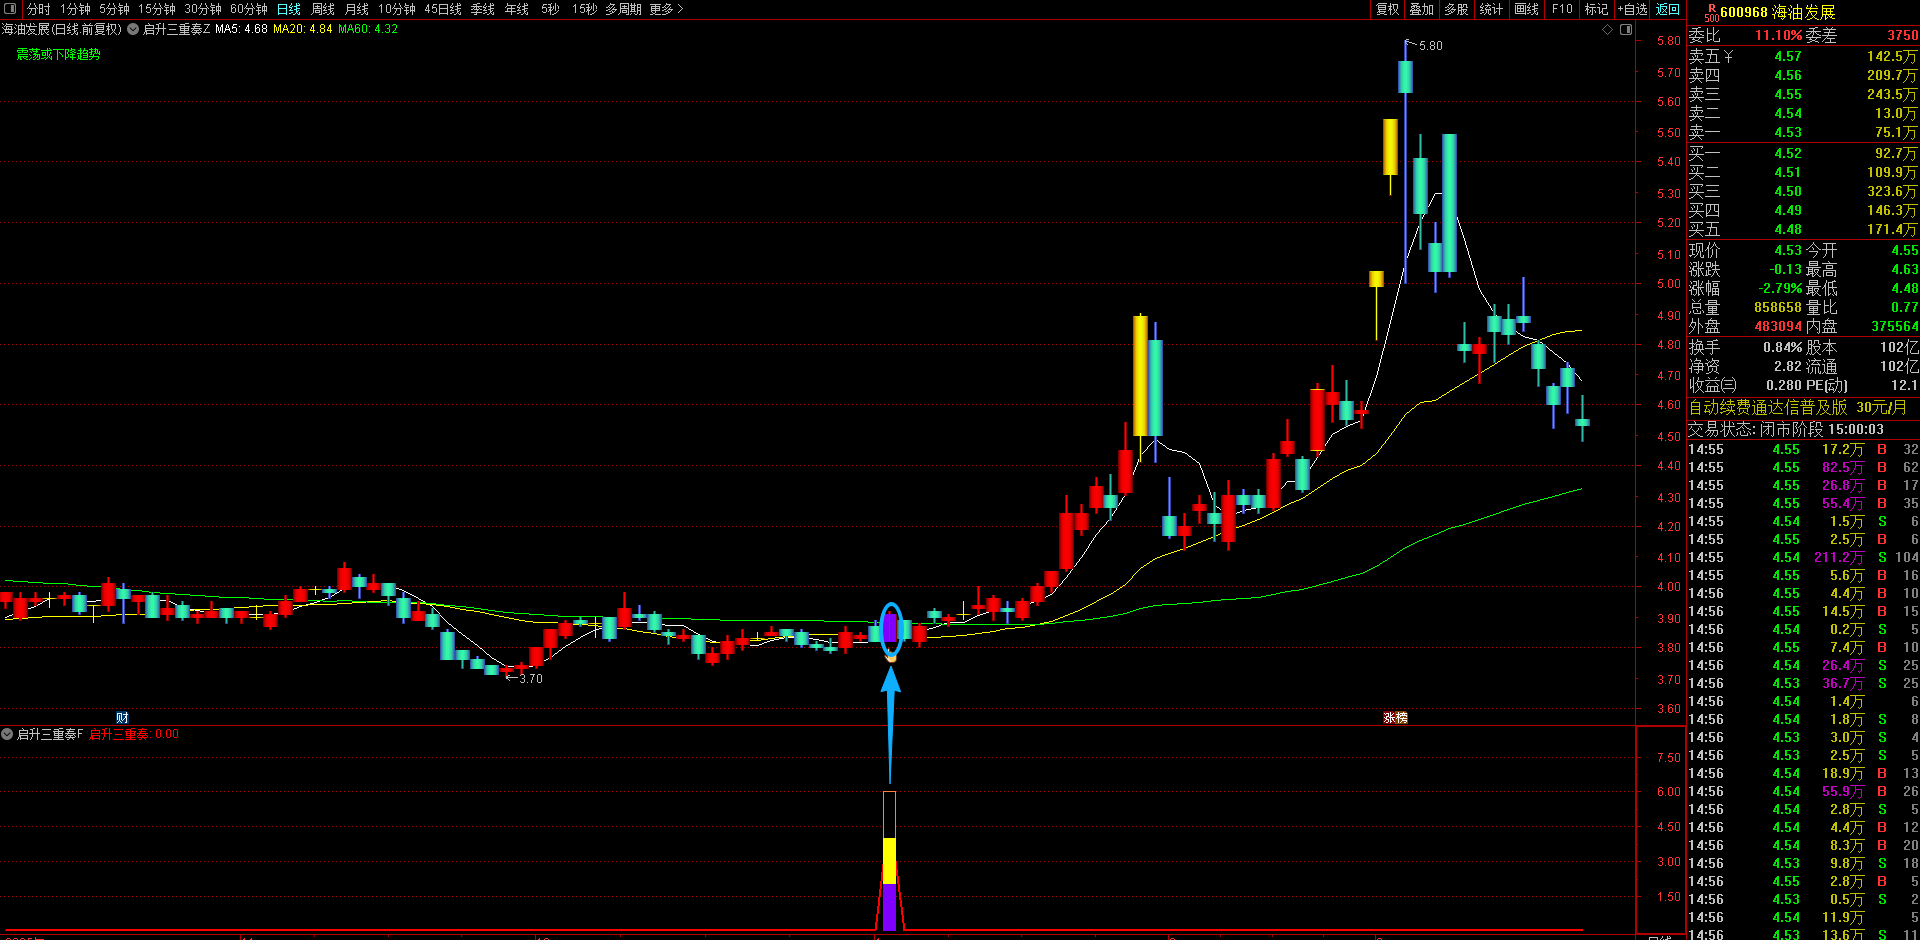
Task: Select the 15分钟 period
Action: coord(157,9)
